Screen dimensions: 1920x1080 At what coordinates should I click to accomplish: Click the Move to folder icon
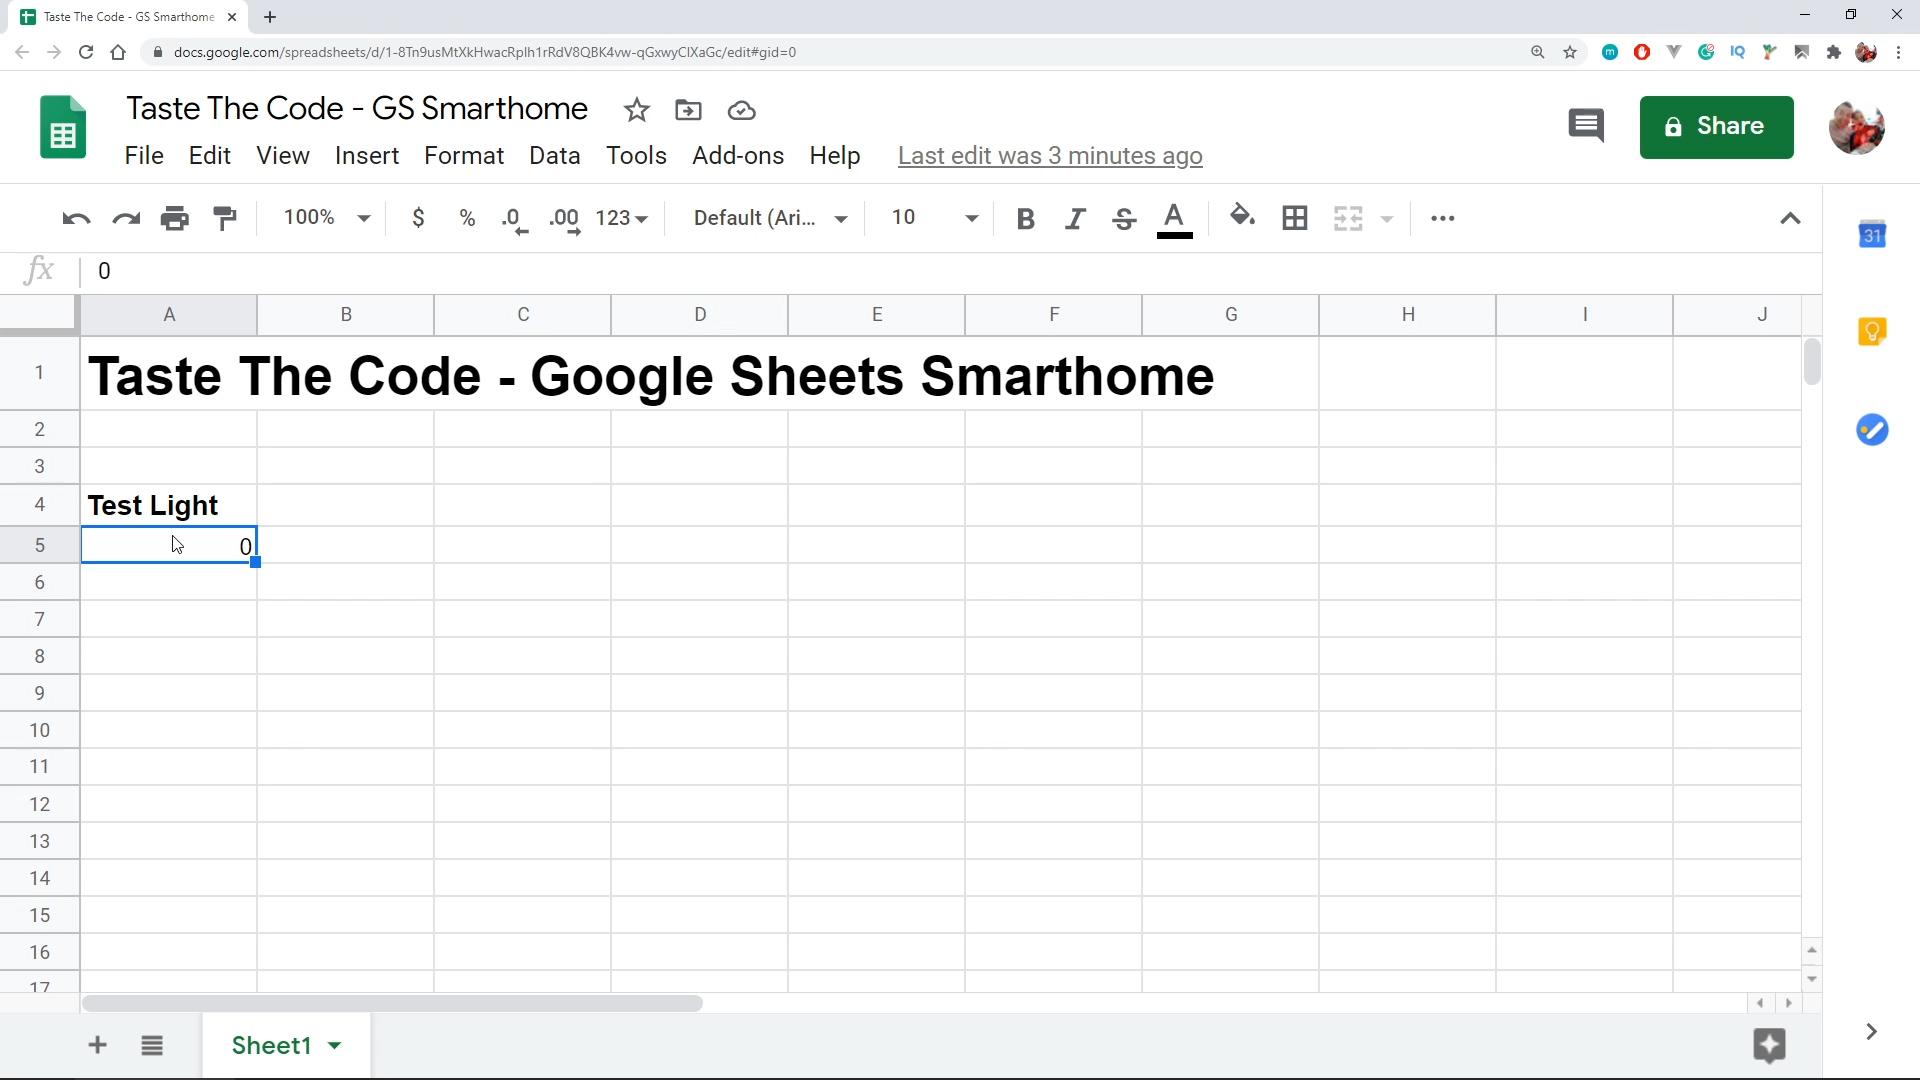[x=688, y=110]
